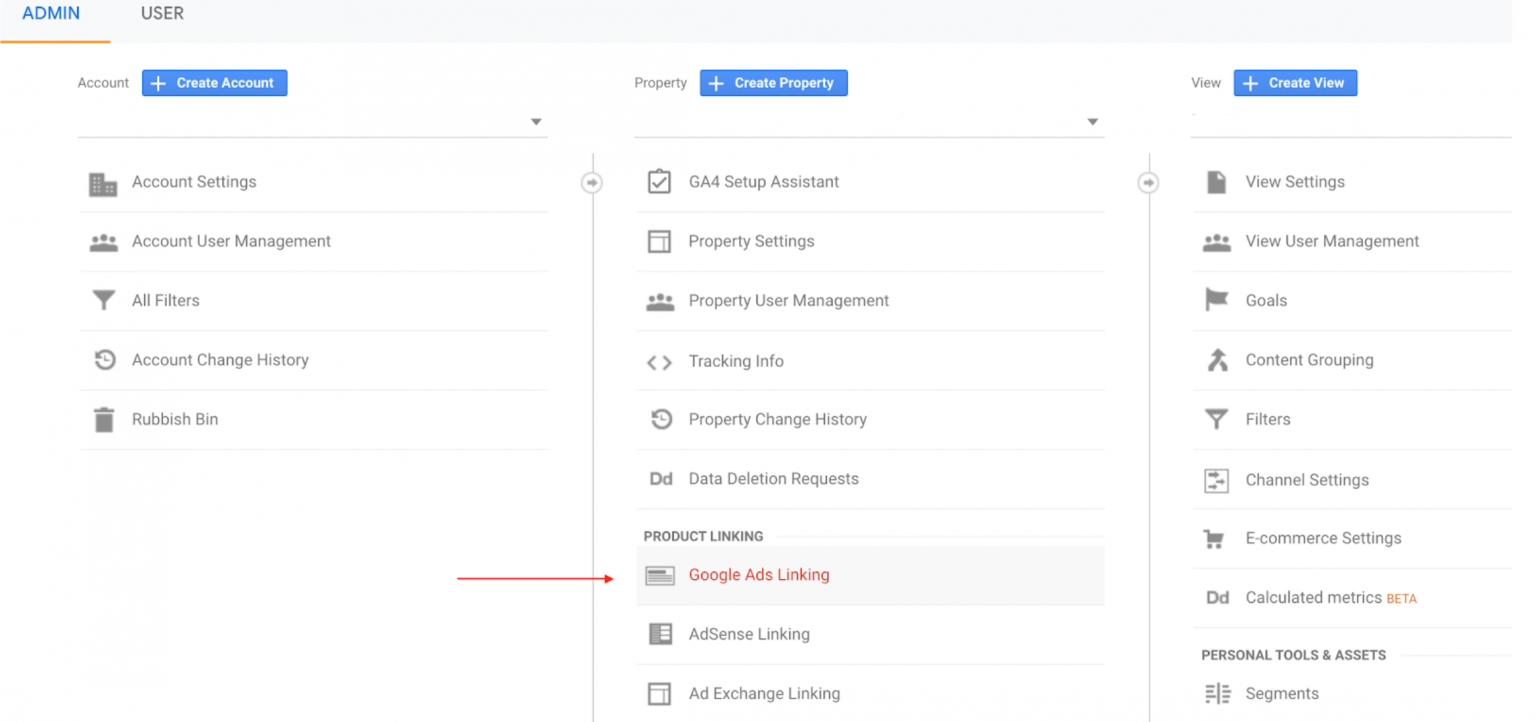The height and width of the screenshot is (722, 1536).
Task: Click the arrow circle between Account and Property
Action: 592,183
